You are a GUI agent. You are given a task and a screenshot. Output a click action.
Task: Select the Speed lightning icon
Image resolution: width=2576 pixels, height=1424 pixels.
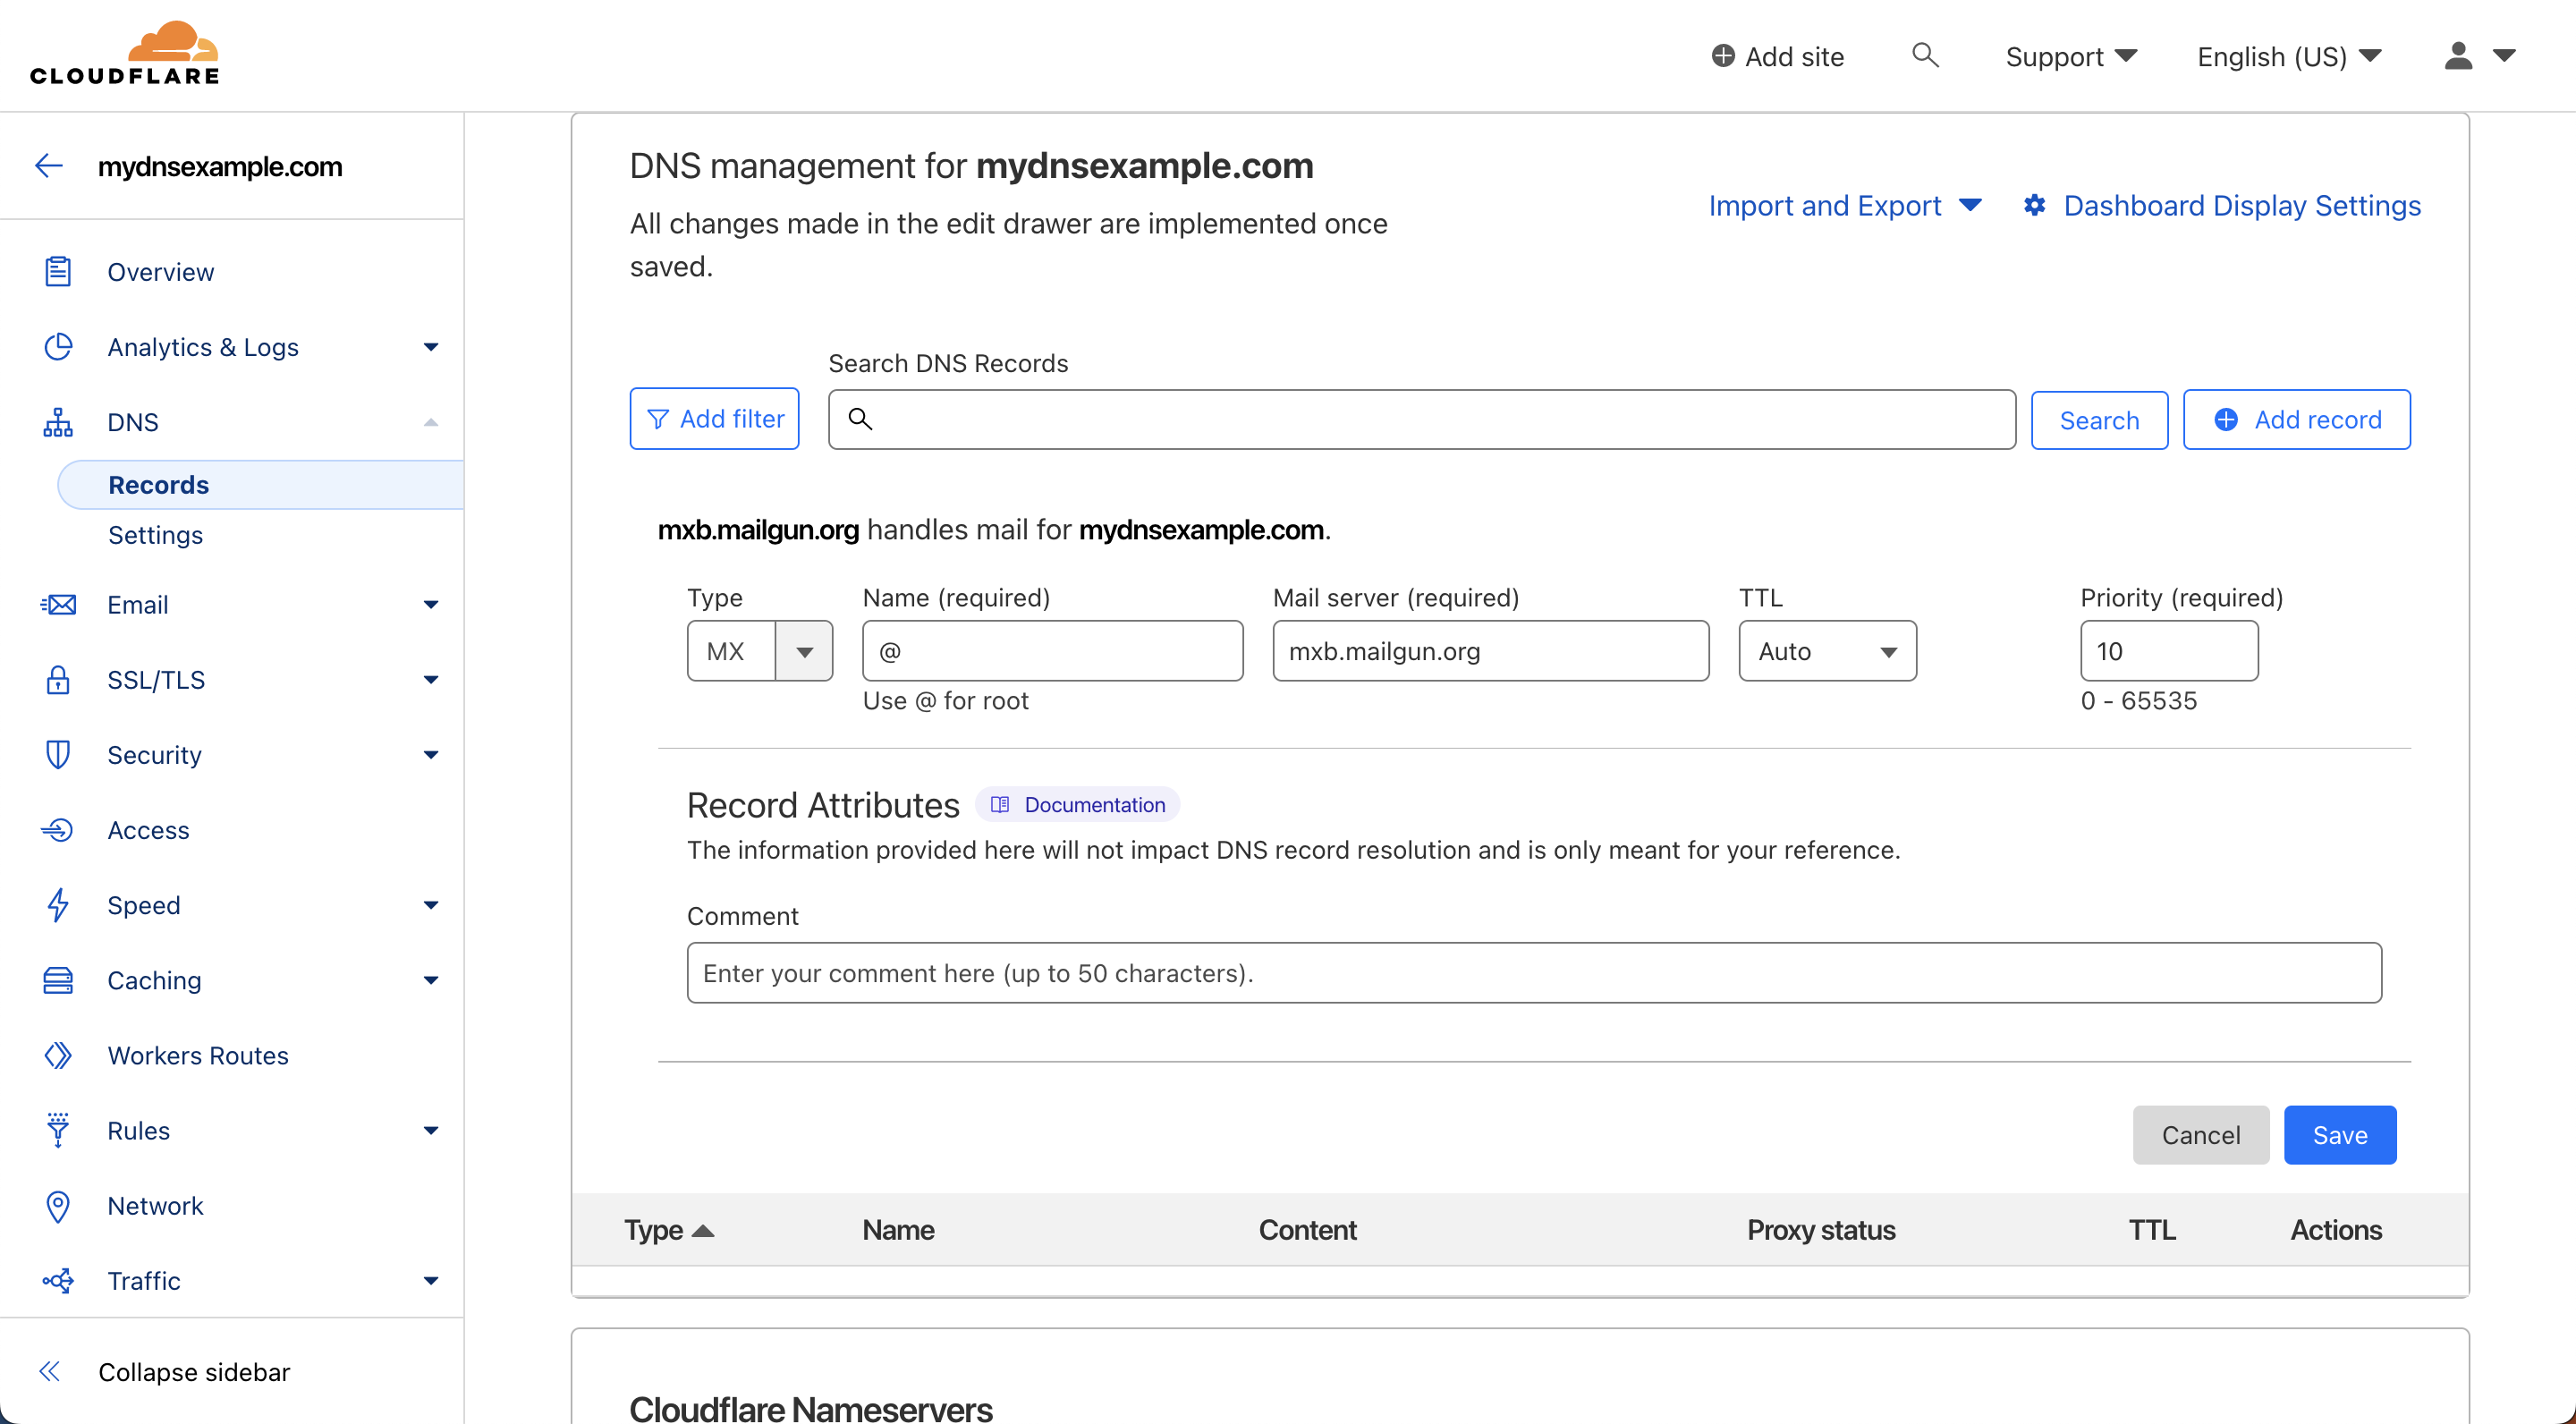[58, 905]
